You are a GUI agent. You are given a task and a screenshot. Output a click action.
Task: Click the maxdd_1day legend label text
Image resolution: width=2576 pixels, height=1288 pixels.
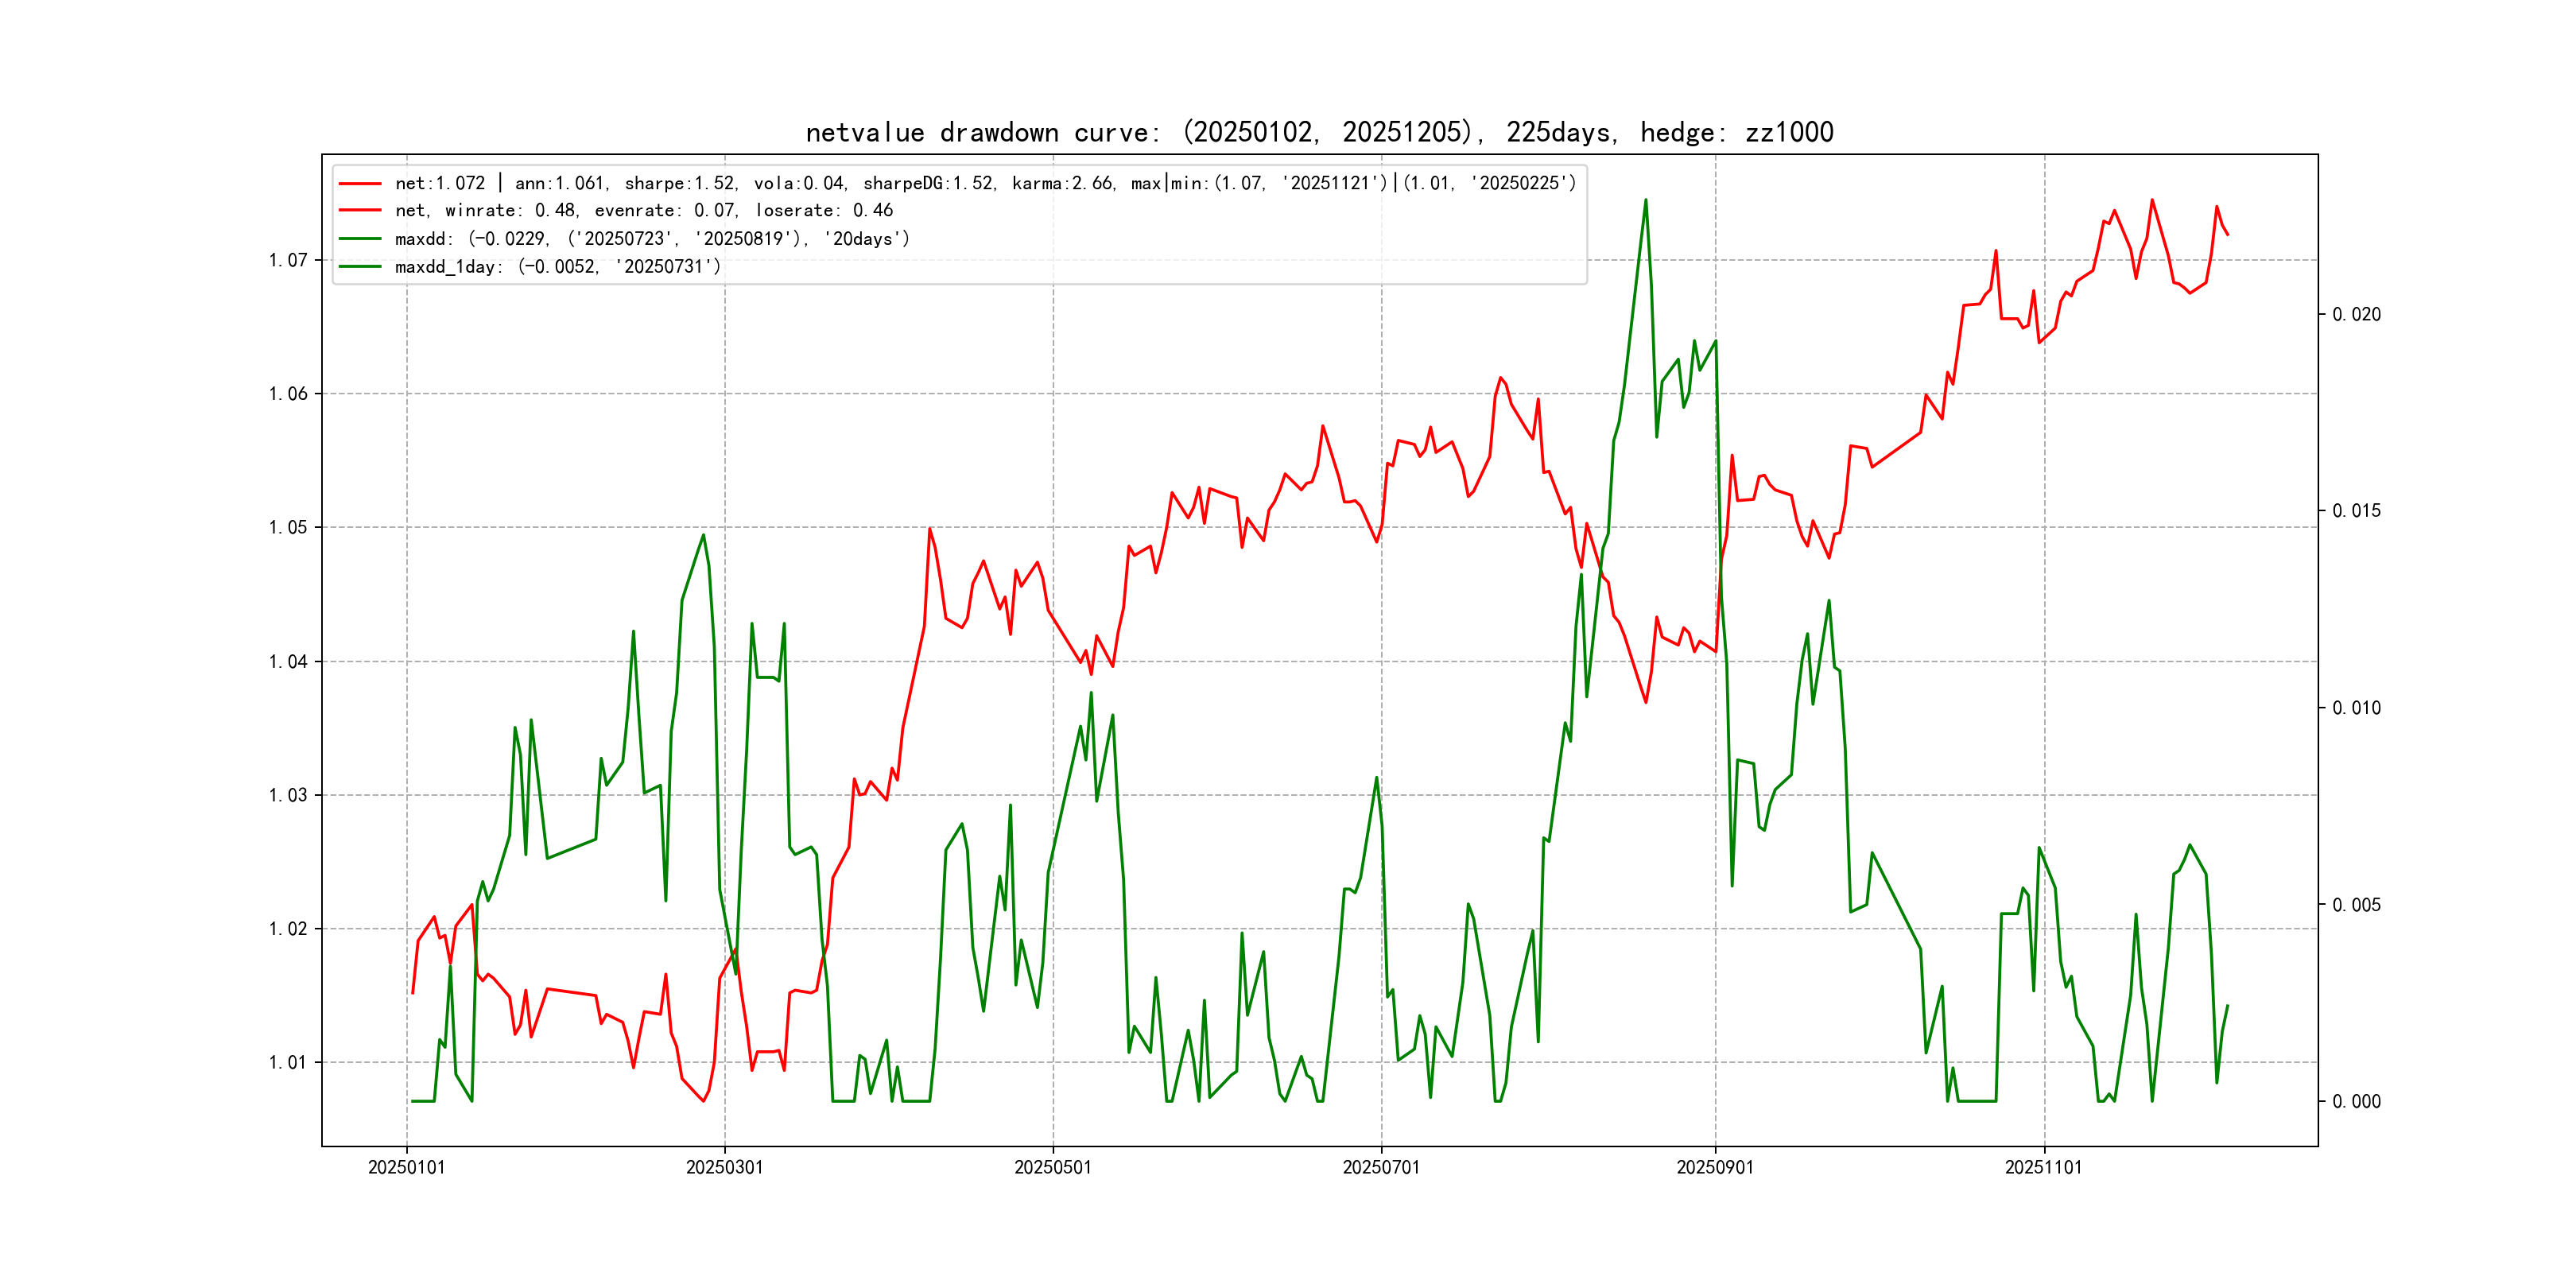[x=557, y=267]
